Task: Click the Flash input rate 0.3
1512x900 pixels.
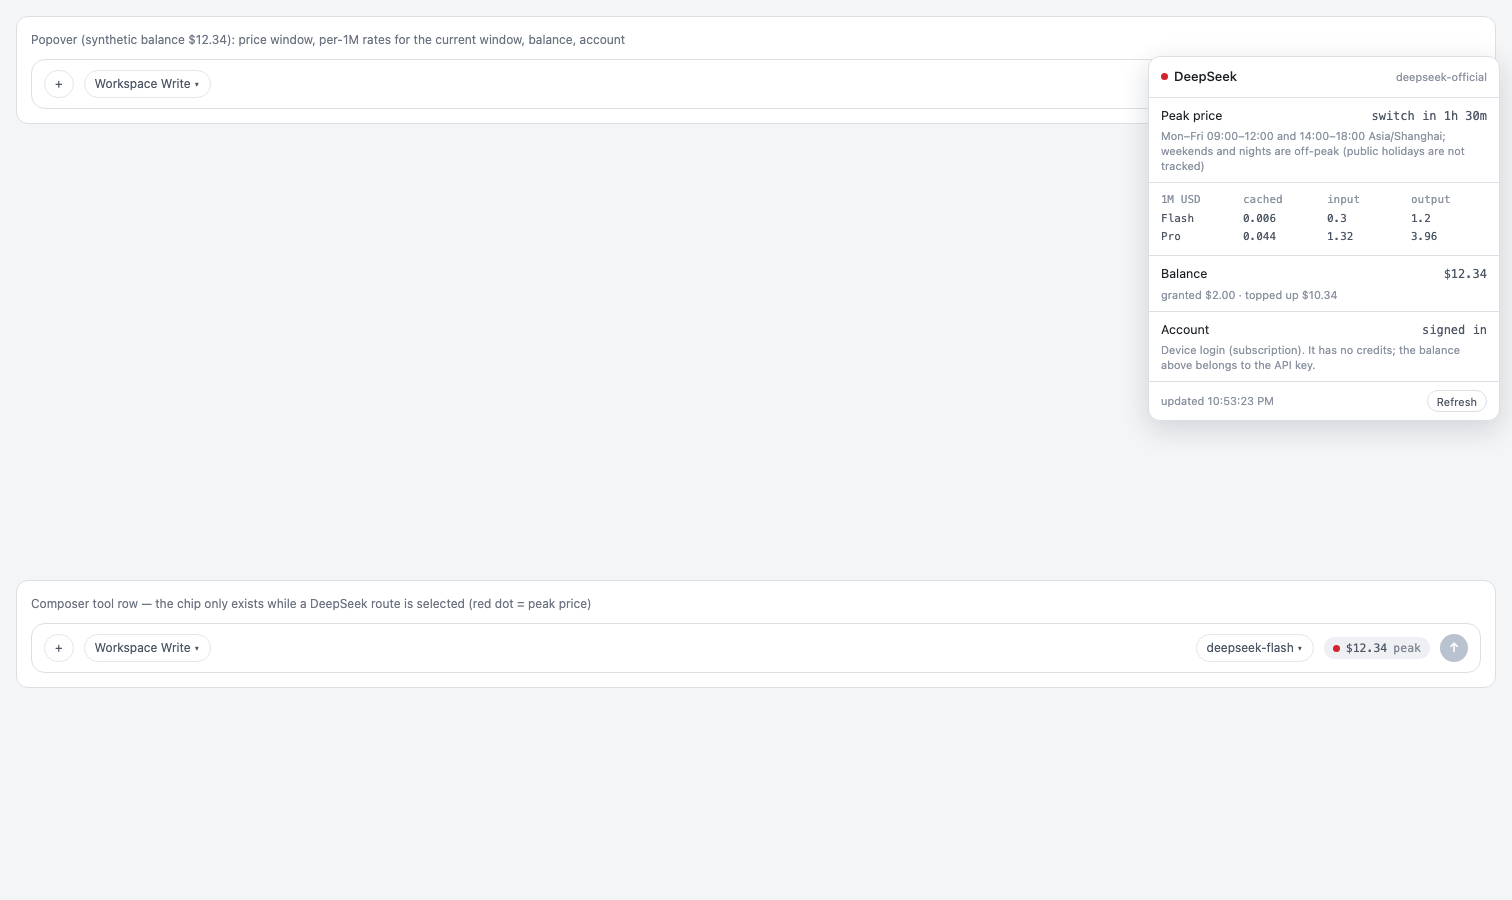Action: (x=1337, y=218)
